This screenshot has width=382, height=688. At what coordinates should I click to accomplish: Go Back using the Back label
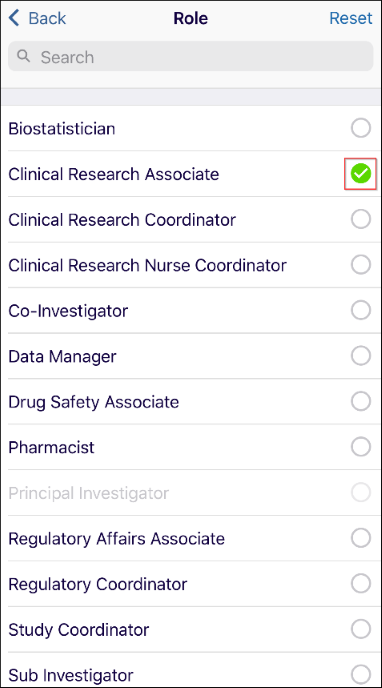[47, 18]
